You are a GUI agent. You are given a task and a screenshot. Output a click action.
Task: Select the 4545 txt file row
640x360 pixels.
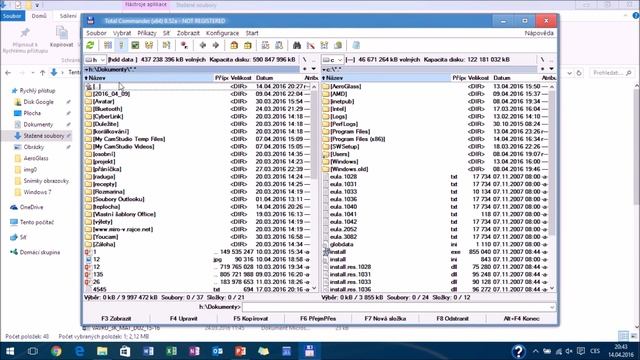click(197, 289)
